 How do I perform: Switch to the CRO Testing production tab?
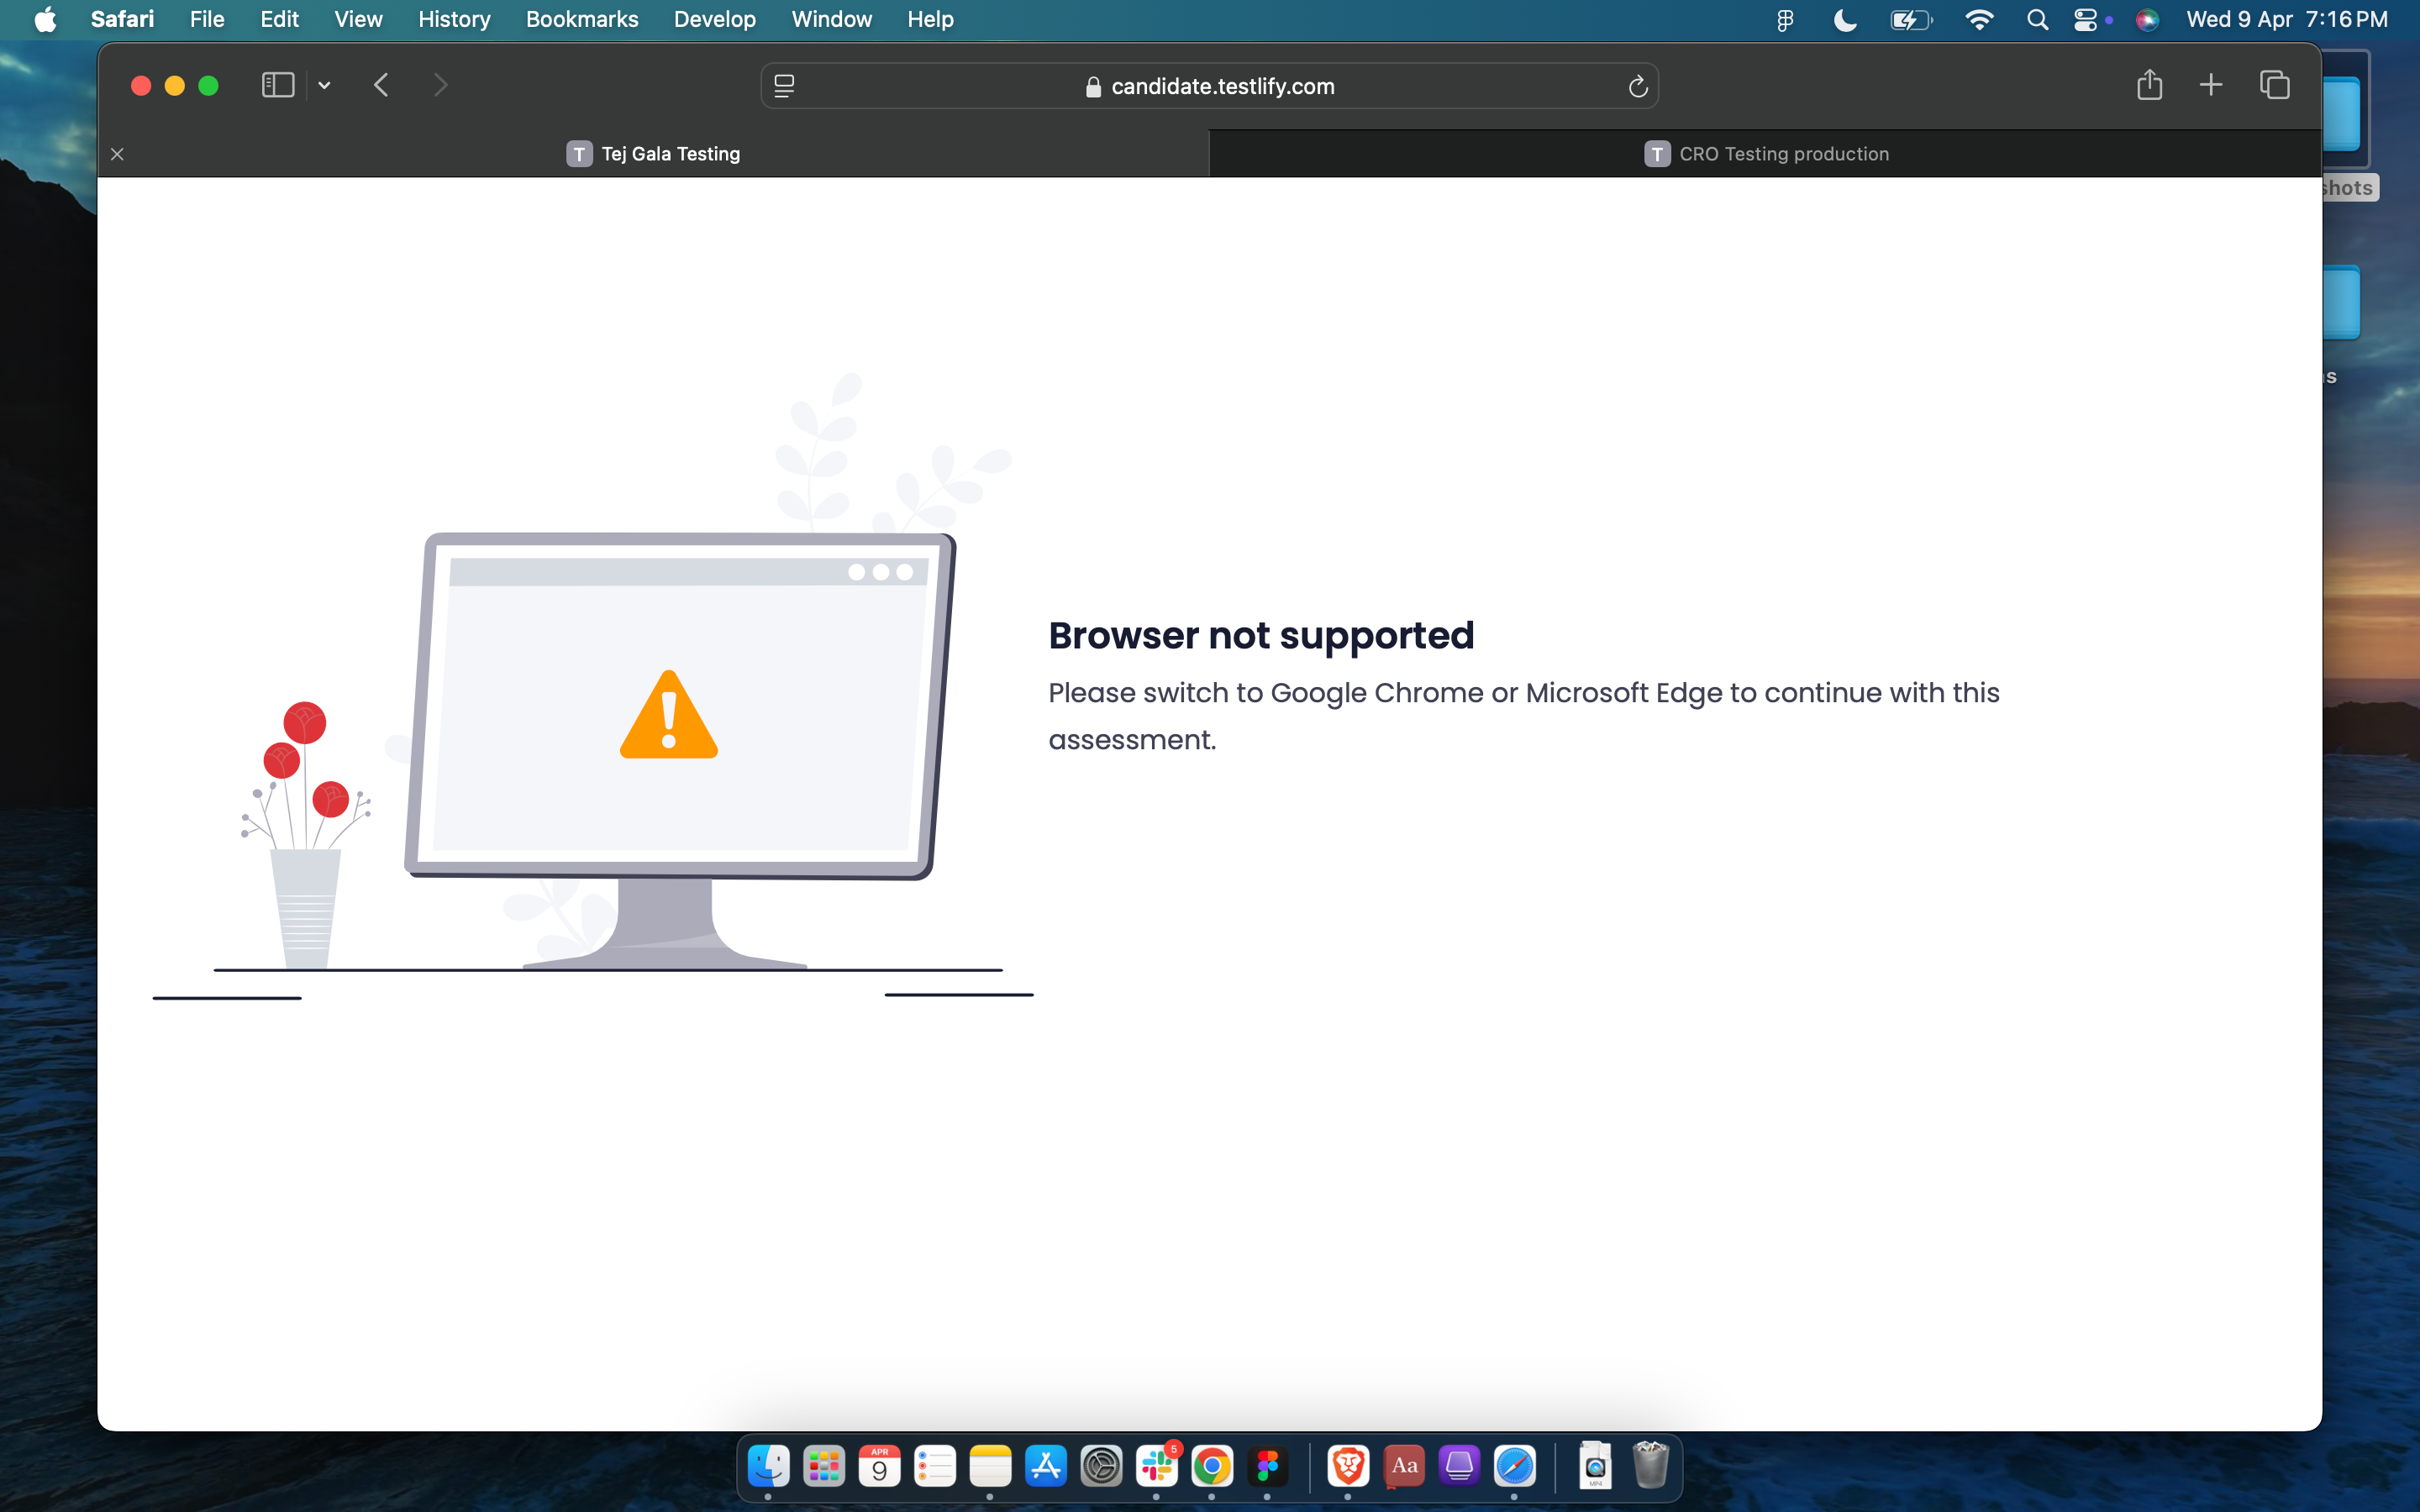coord(1765,154)
